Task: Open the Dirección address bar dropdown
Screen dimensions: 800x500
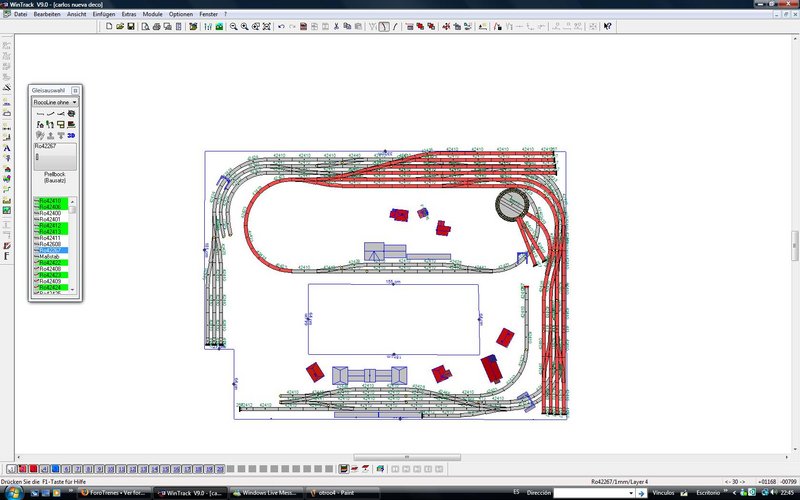Action: pos(631,493)
